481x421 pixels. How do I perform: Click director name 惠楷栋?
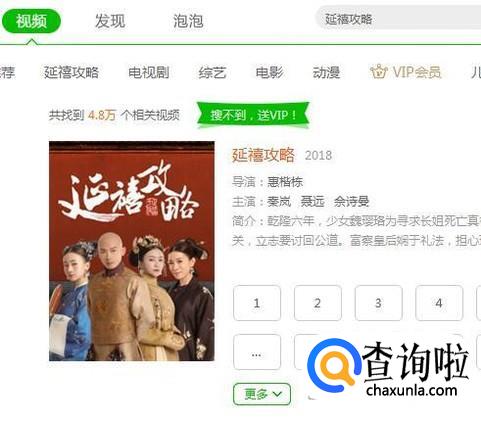pyautogui.click(x=285, y=182)
